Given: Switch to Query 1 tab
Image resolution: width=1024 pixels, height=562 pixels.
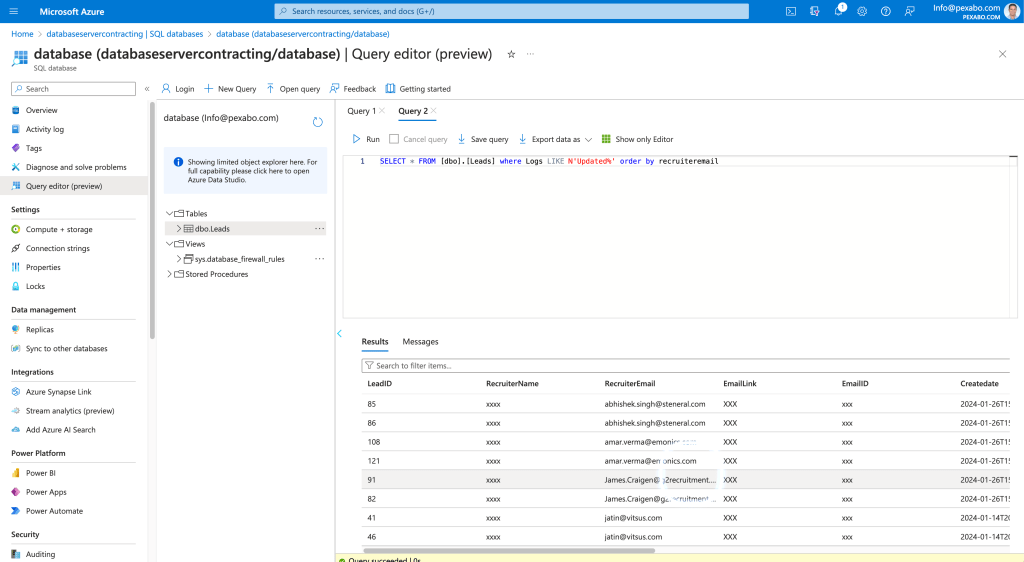Looking at the screenshot, I should pyautogui.click(x=361, y=111).
